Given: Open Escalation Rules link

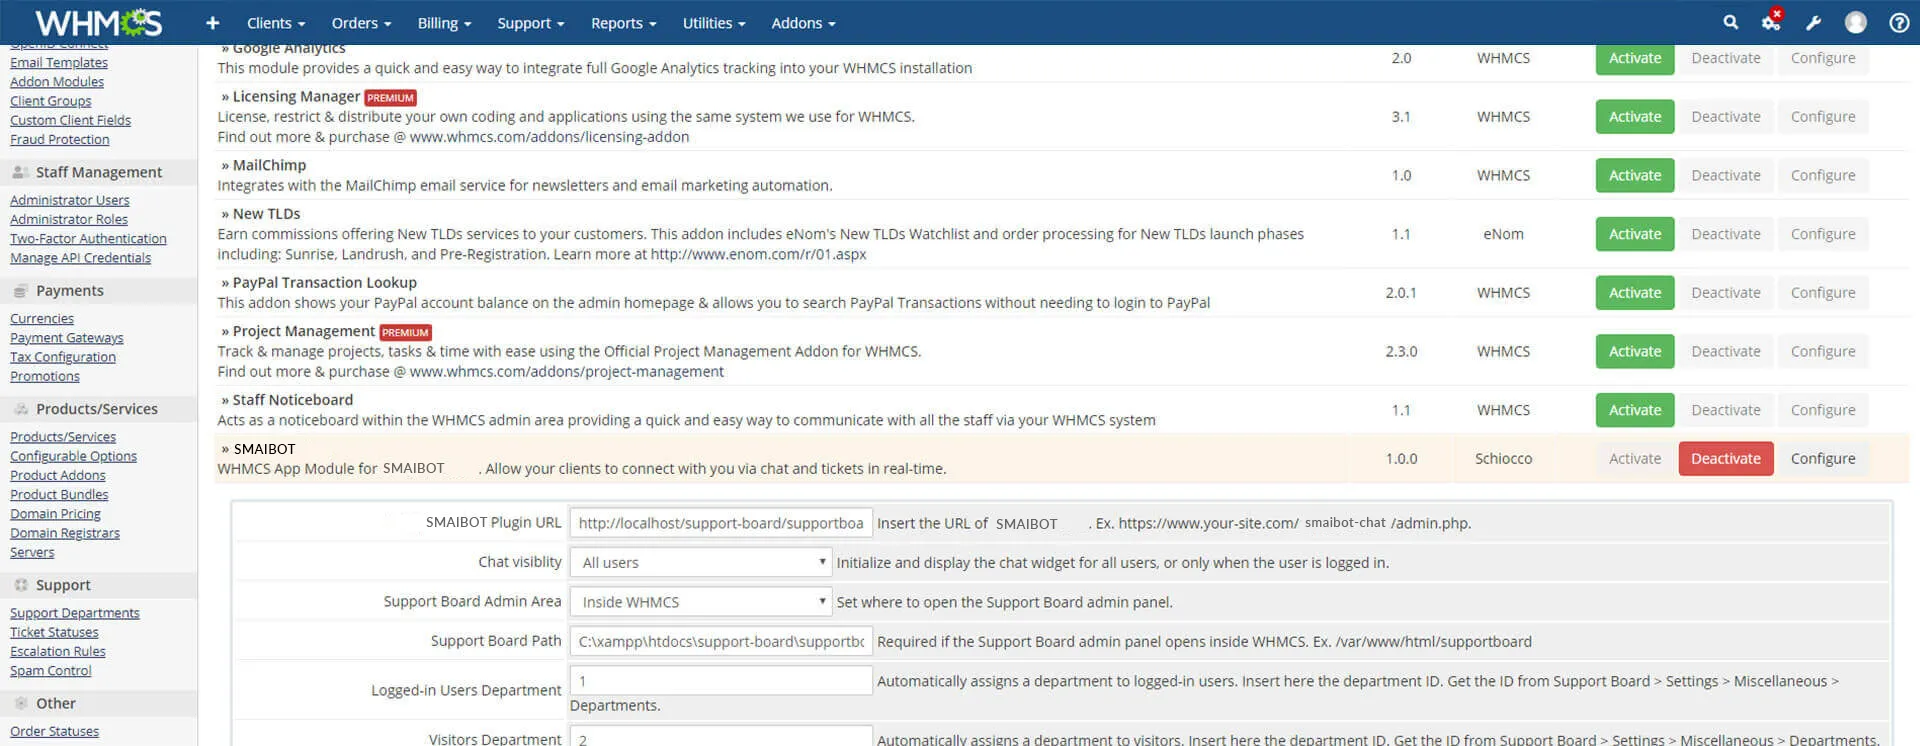Looking at the screenshot, I should [58, 651].
